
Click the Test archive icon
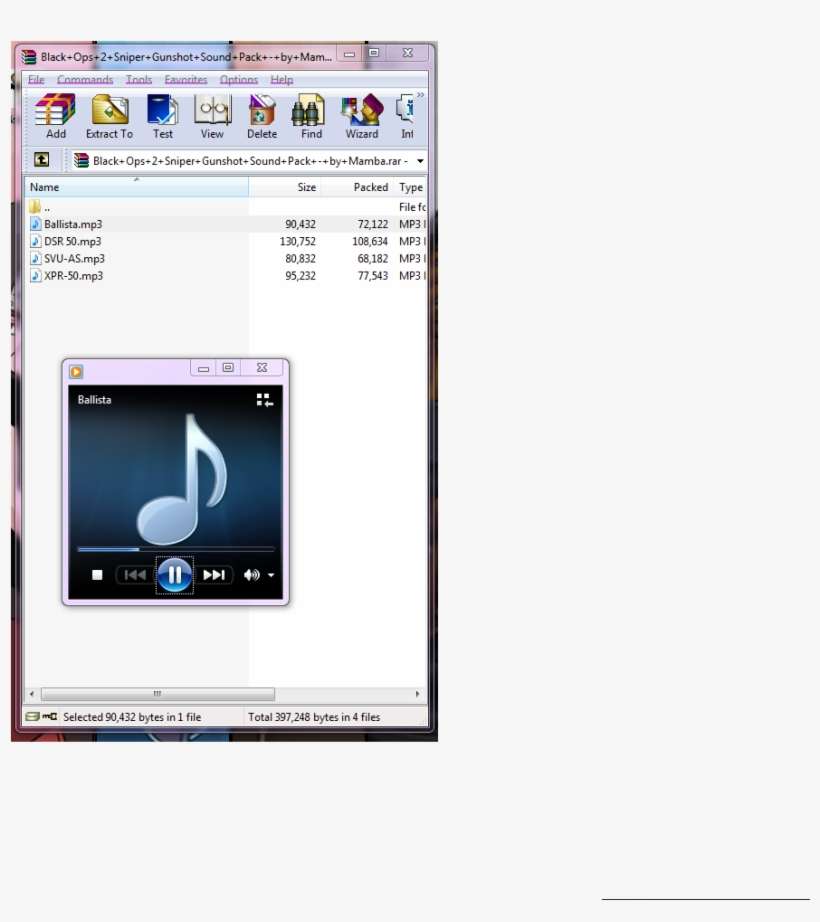click(x=162, y=115)
